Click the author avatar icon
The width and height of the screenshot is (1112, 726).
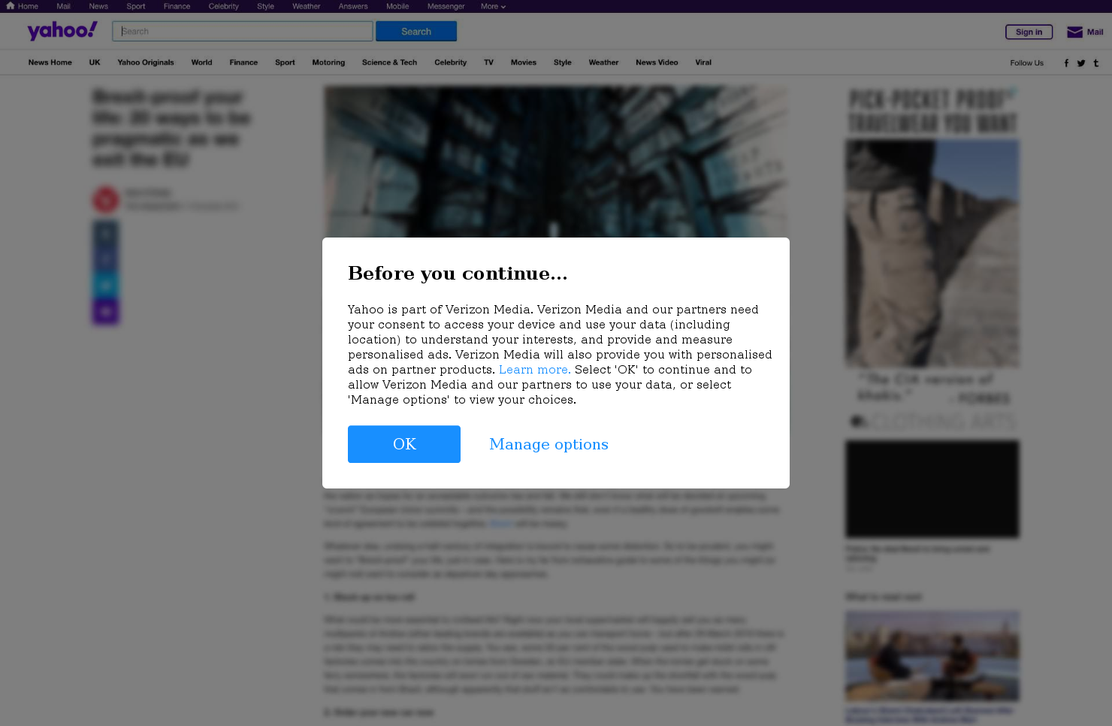106,200
